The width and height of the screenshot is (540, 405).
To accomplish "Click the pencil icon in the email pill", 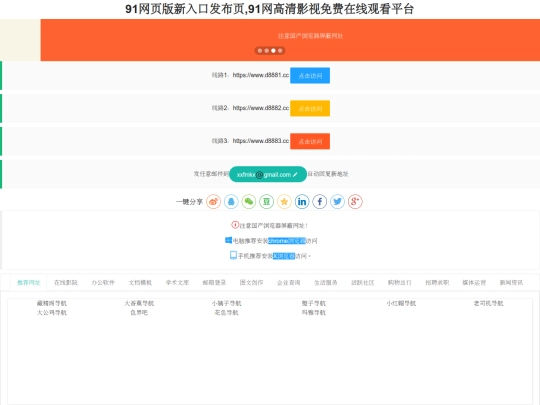I will pyautogui.click(x=295, y=175).
